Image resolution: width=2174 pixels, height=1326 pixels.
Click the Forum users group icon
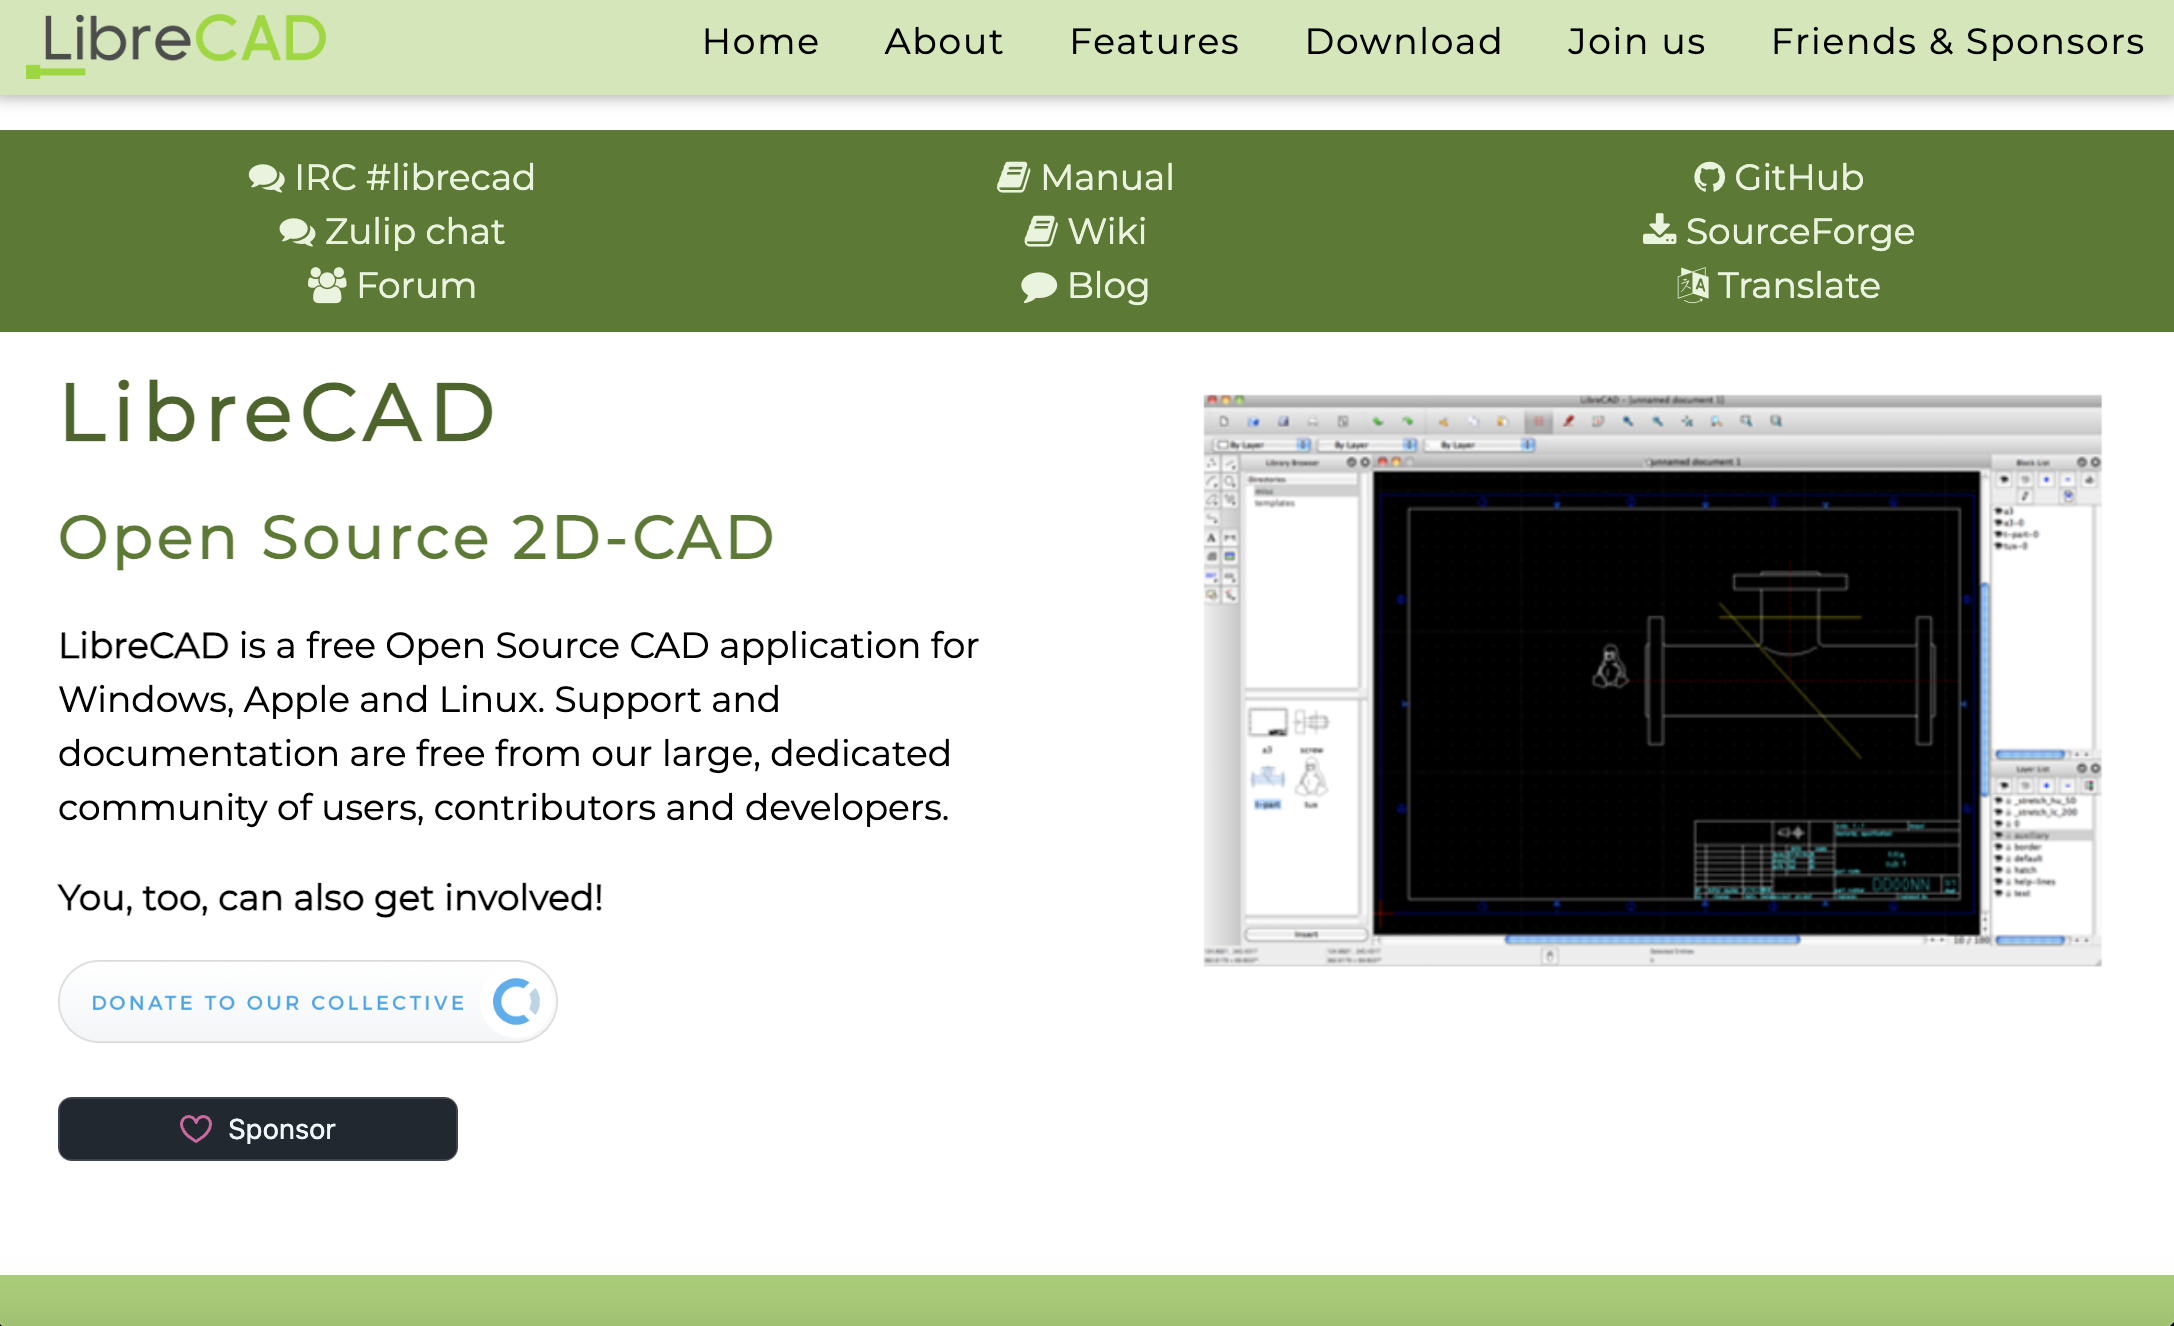tap(327, 286)
